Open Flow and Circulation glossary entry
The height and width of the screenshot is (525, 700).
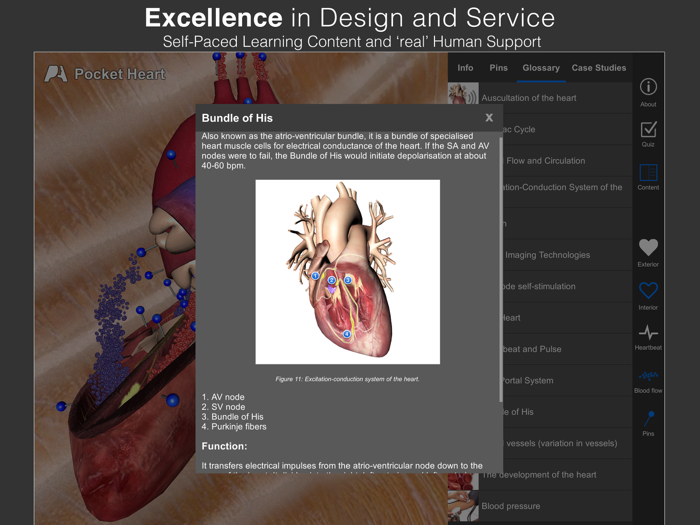pyautogui.click(x=567, y=161)
